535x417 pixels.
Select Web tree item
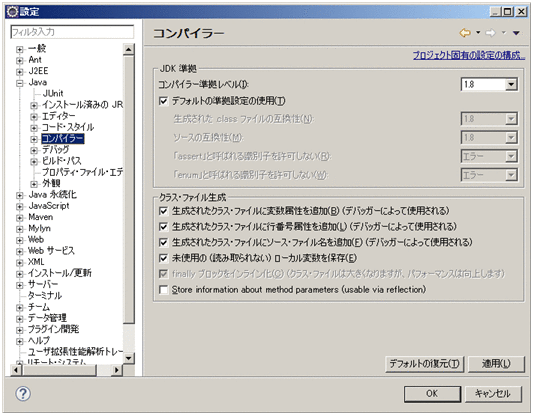[x=36, y=239]
